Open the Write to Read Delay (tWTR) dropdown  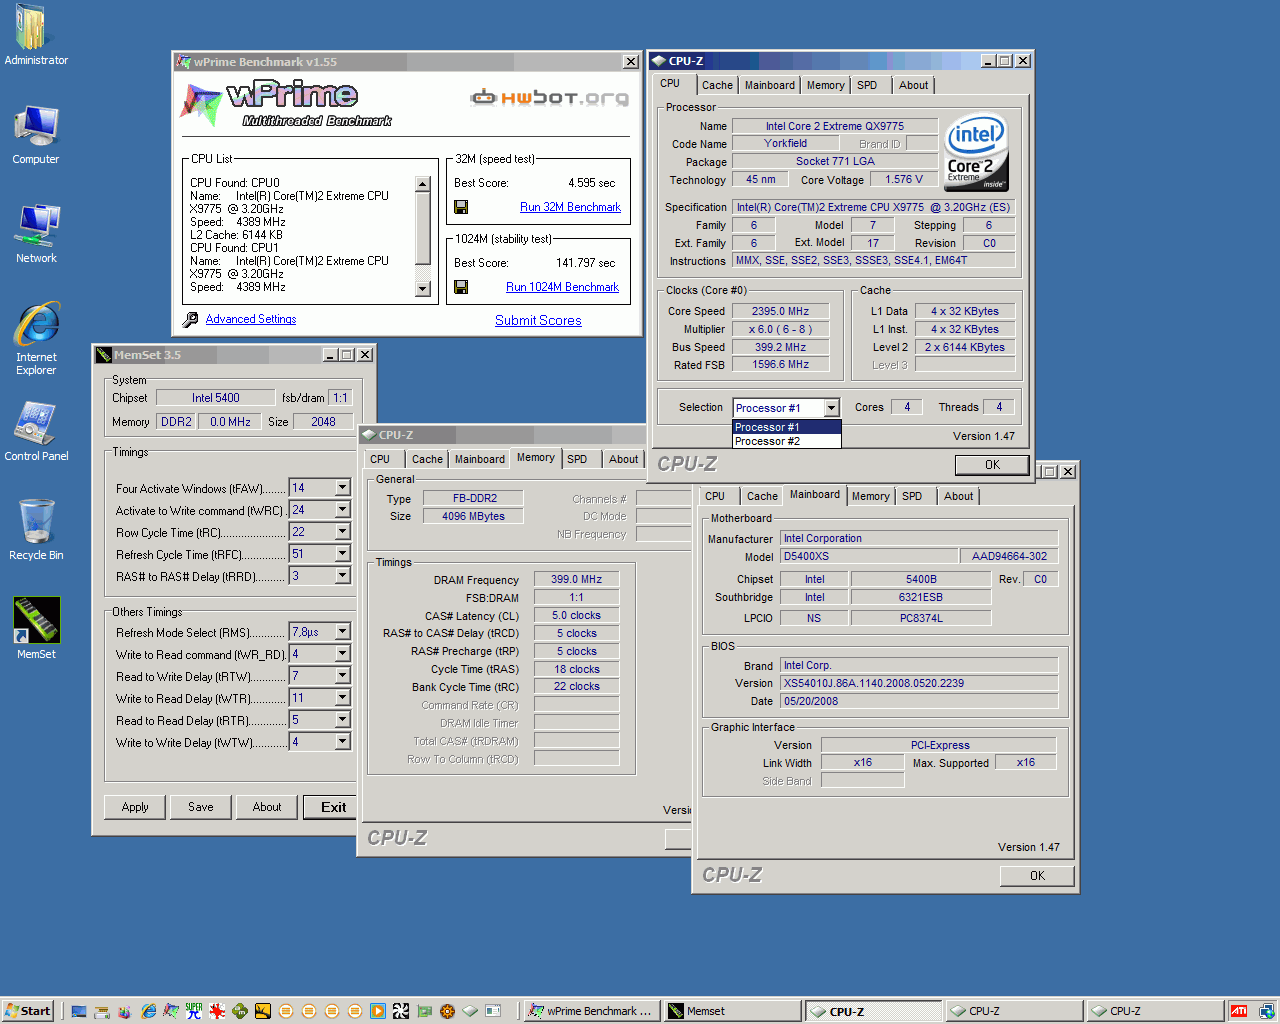tap(343, 698)
